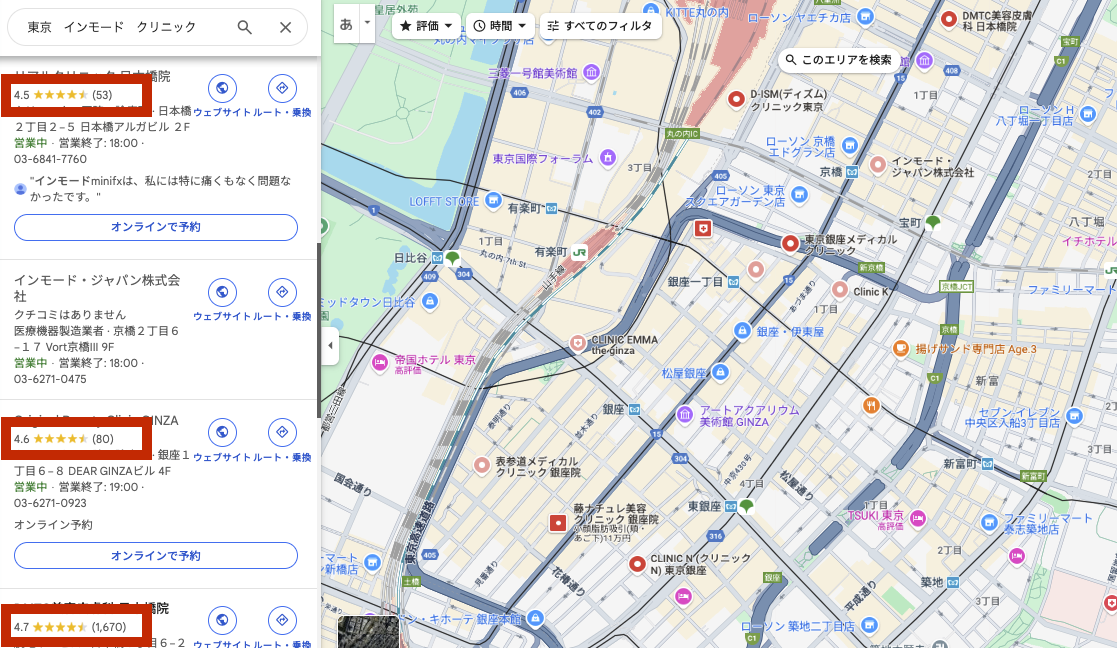1117x648 pixels.
Task: Open website icon for the 4.7-rated clinic
Action: point(222,620)
